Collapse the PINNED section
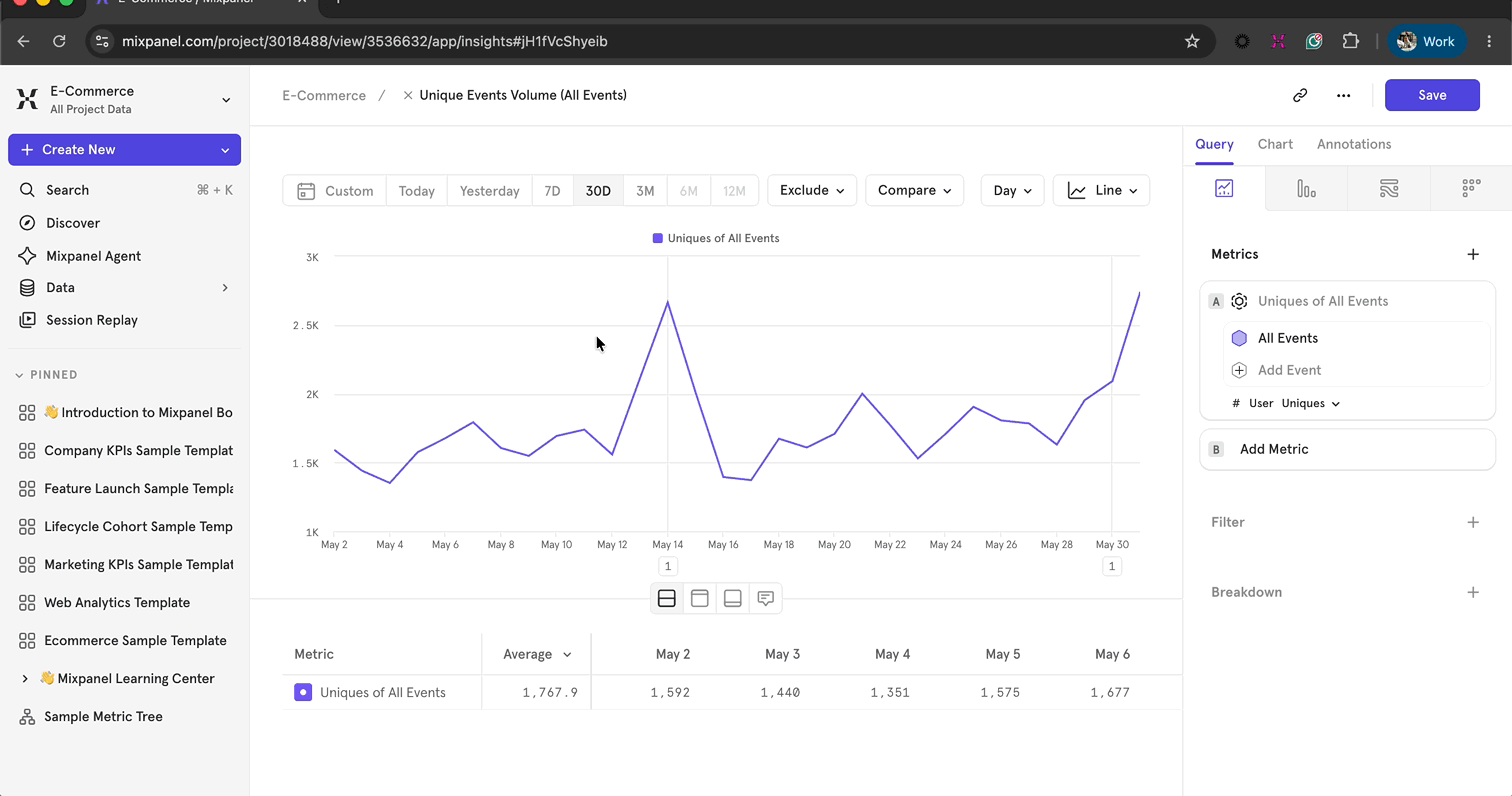The width and height of the screenshot is (1512, 796). pos(19,375)
